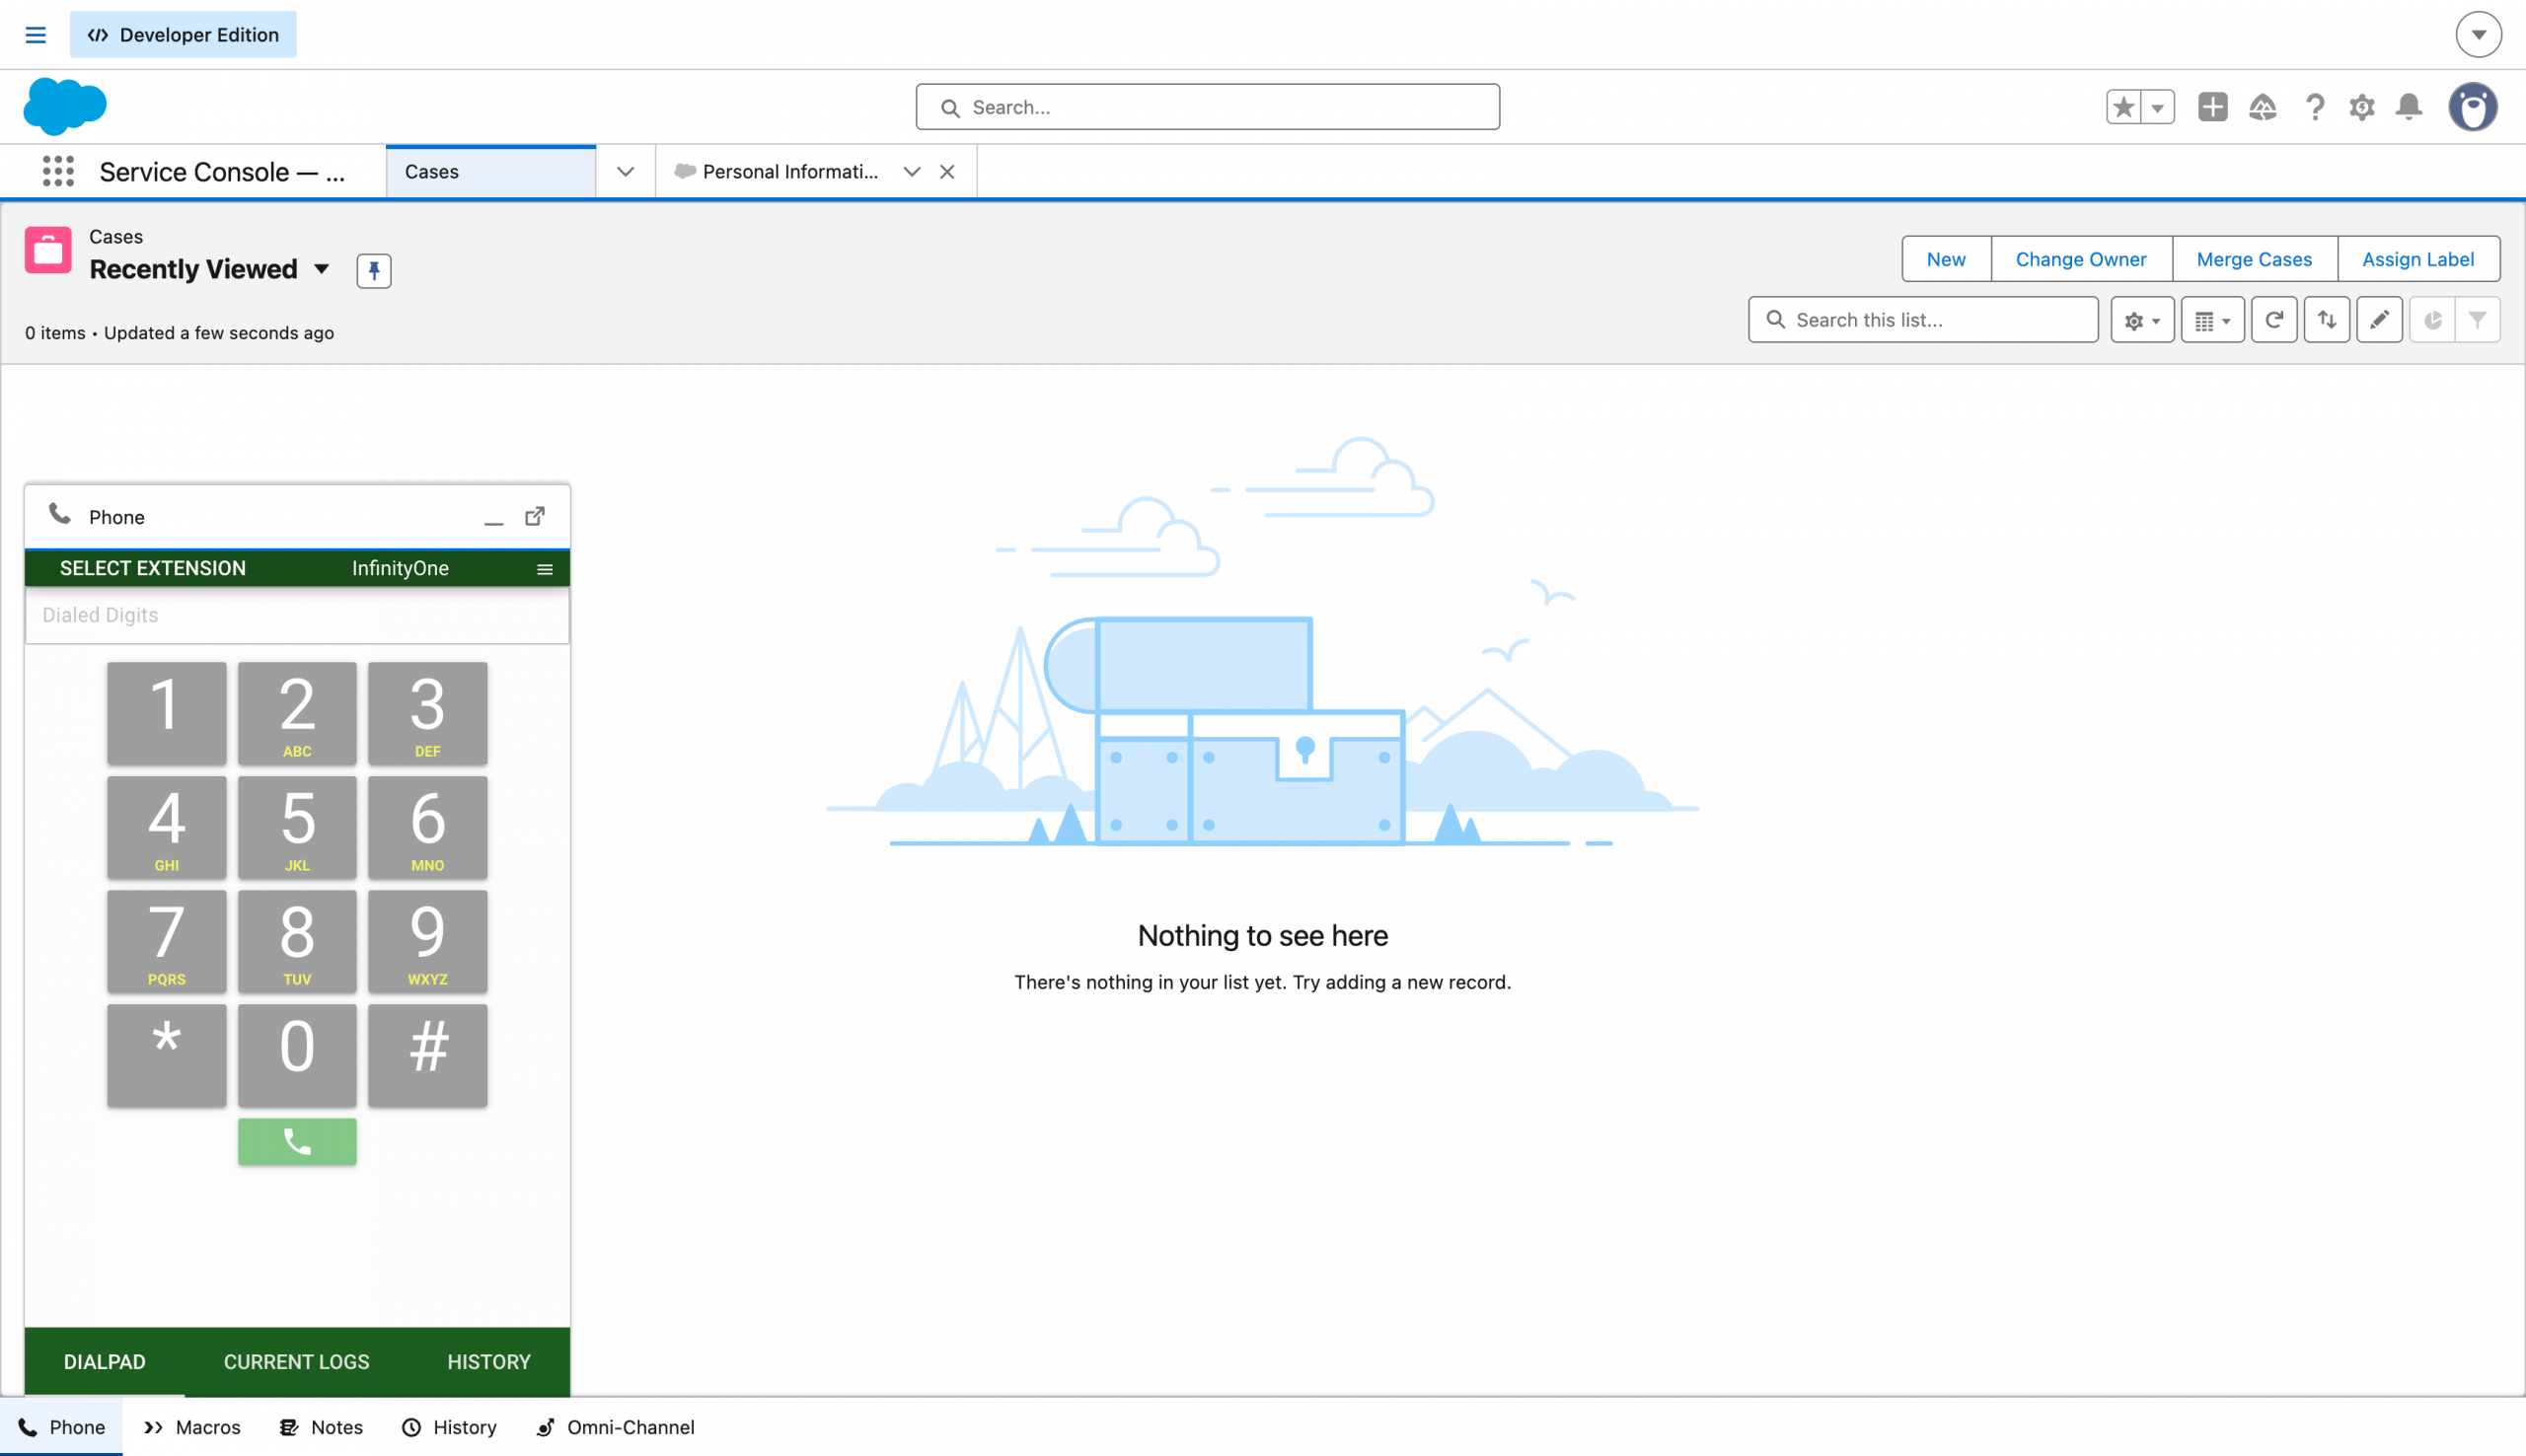The image size is (2526, 1456).
Task: Dial digit 2 ABC on keypad
Action: coord(297,713)
